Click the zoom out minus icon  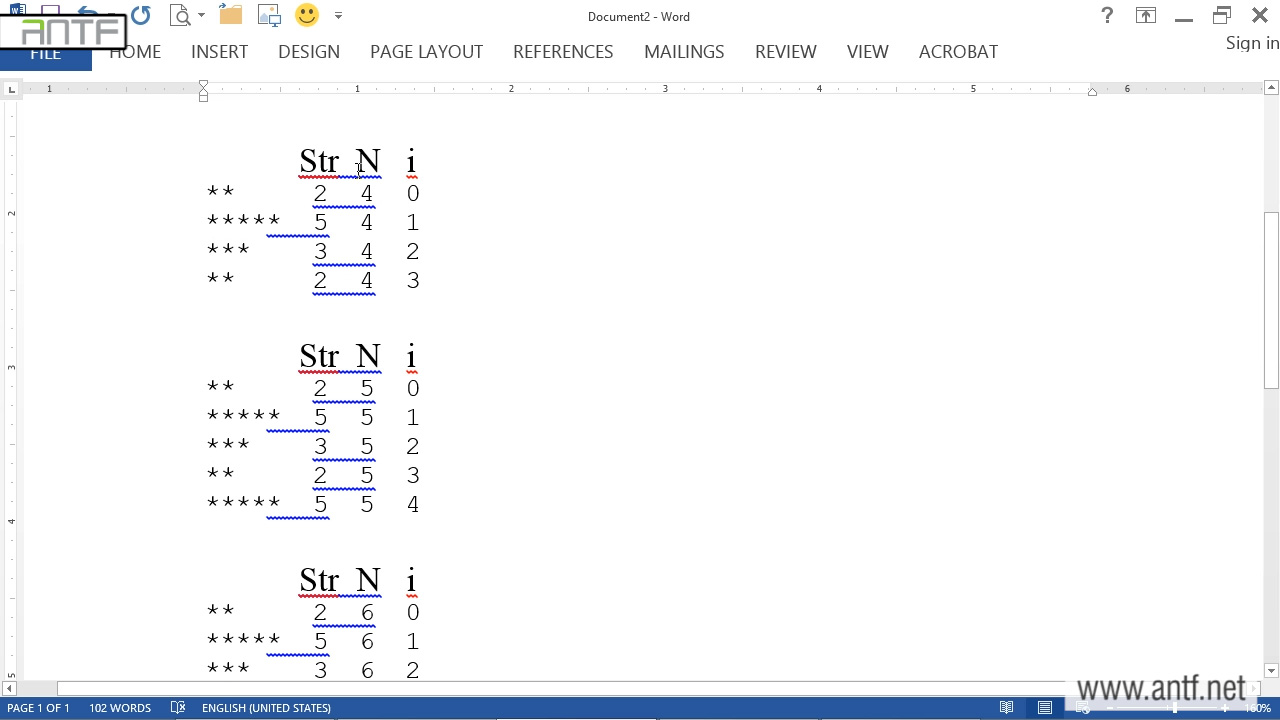click(x=1110, y=708)
